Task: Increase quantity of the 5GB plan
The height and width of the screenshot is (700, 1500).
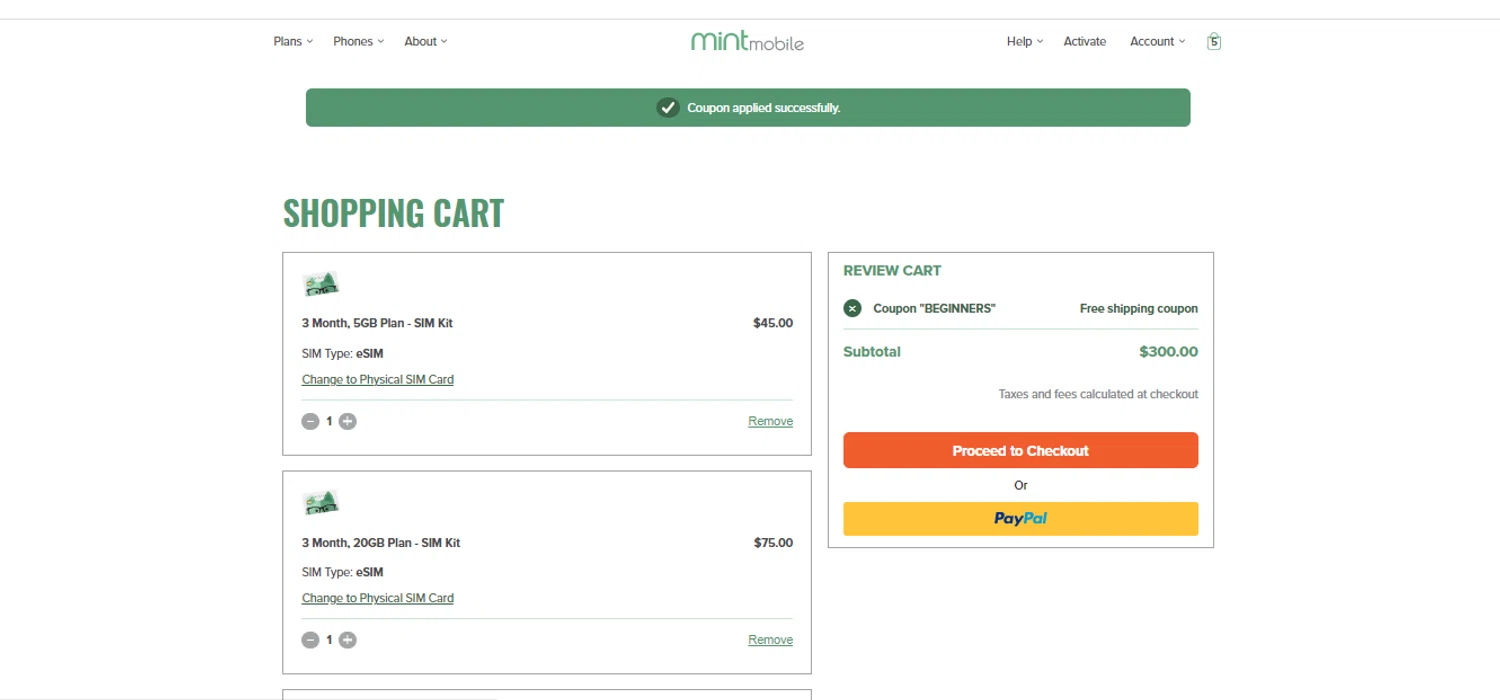Action: pos(347,422)
